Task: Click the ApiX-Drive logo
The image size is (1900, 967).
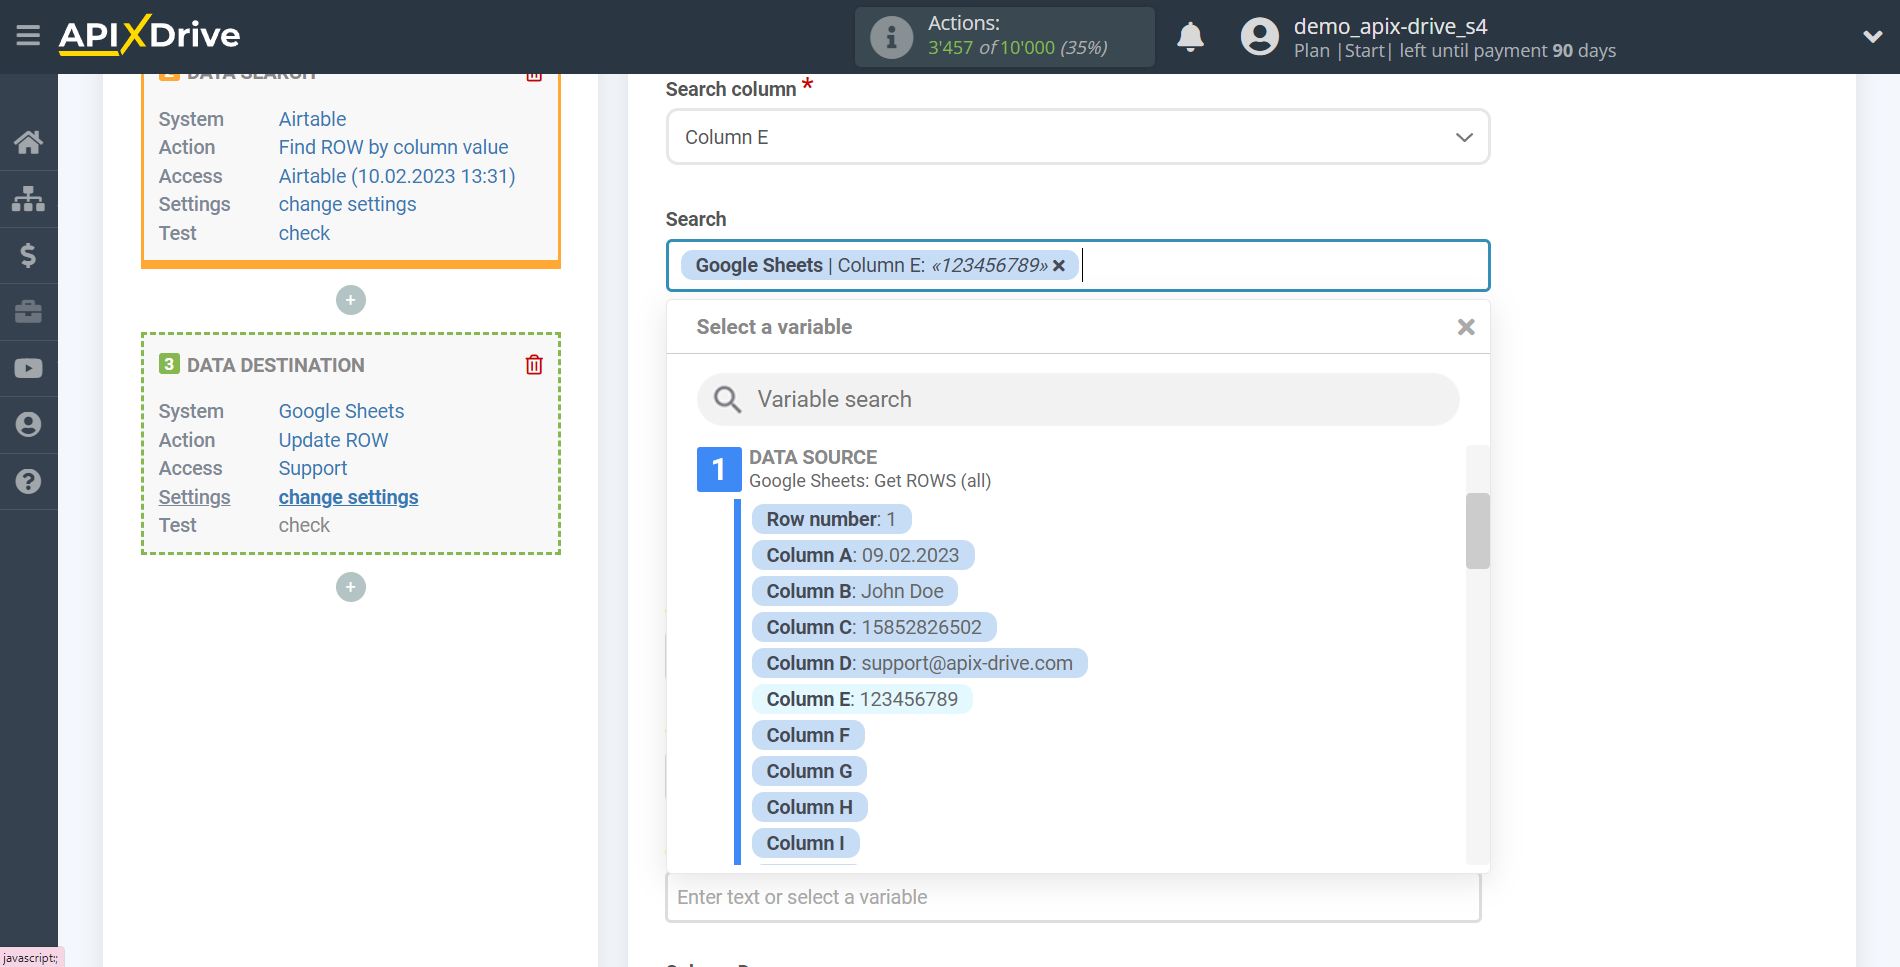Action: [149, 36]
